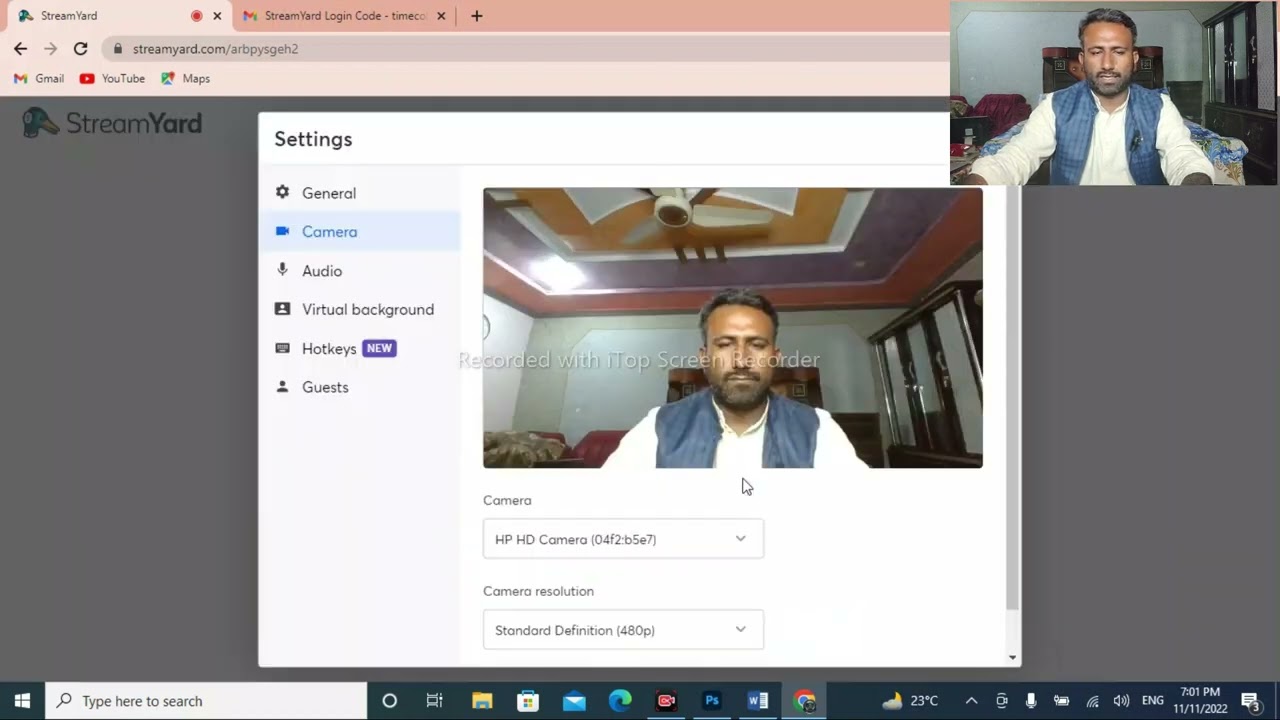Open network settings tray icon
1280x720 pixels.
point(1092,701)
